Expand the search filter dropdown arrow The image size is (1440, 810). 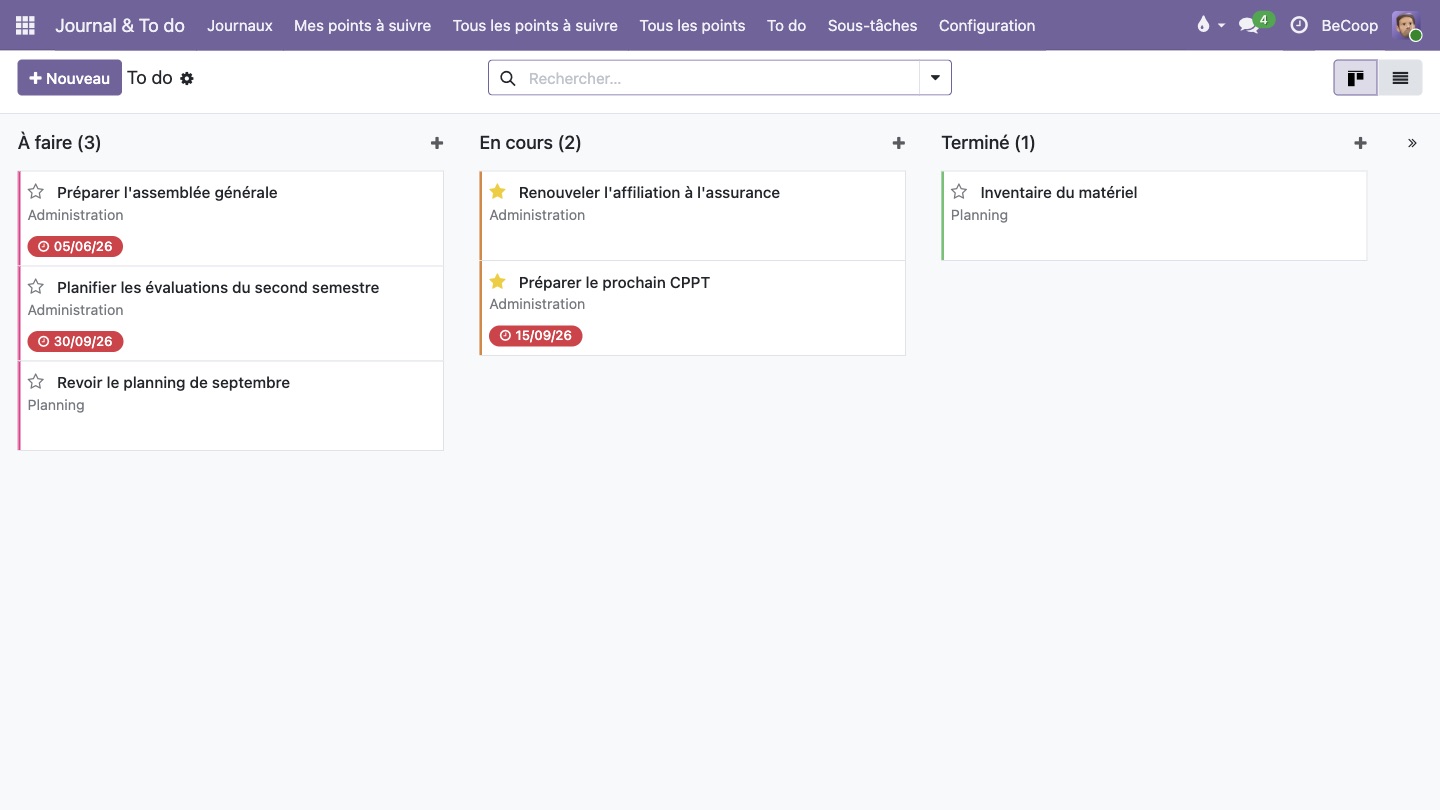[935, 78]
